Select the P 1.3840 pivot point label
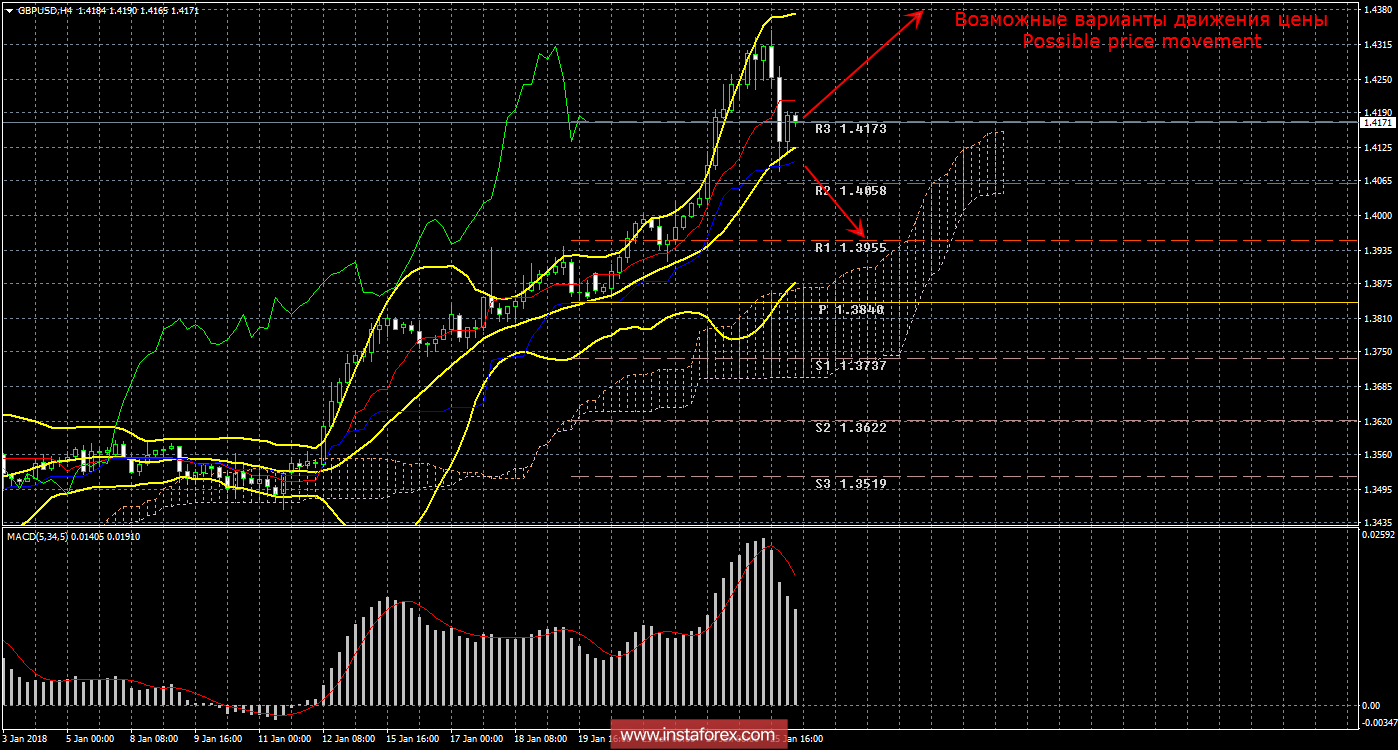The width and height of the screenshot is (1398, 750). (x=852, y=310)
